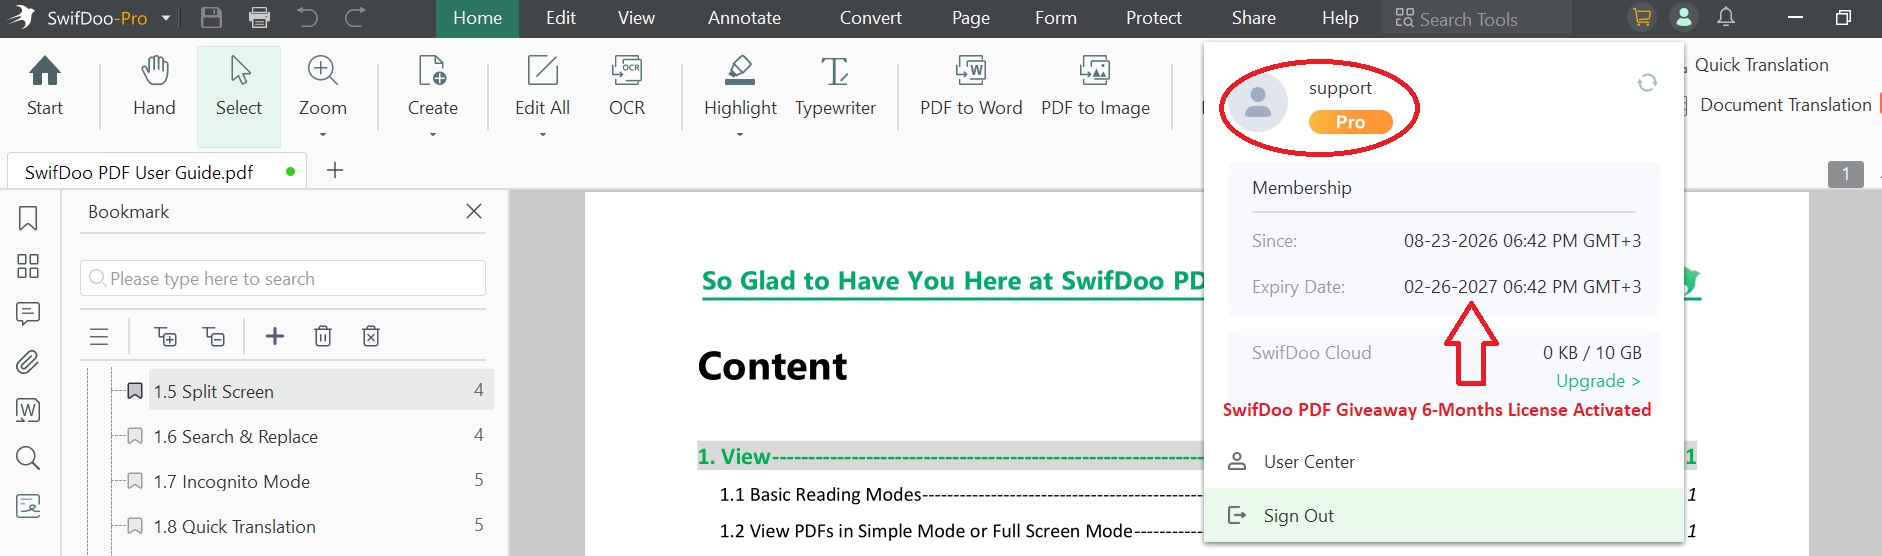Screen dimensions: 1882x556
Task: Open the Start home tool
Action: click(45, 86)
